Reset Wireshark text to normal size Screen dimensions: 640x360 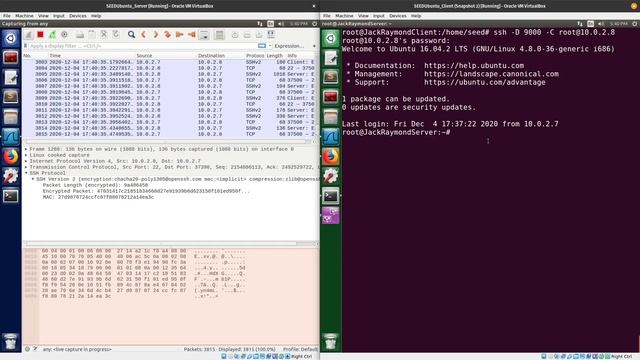point(259,35)
